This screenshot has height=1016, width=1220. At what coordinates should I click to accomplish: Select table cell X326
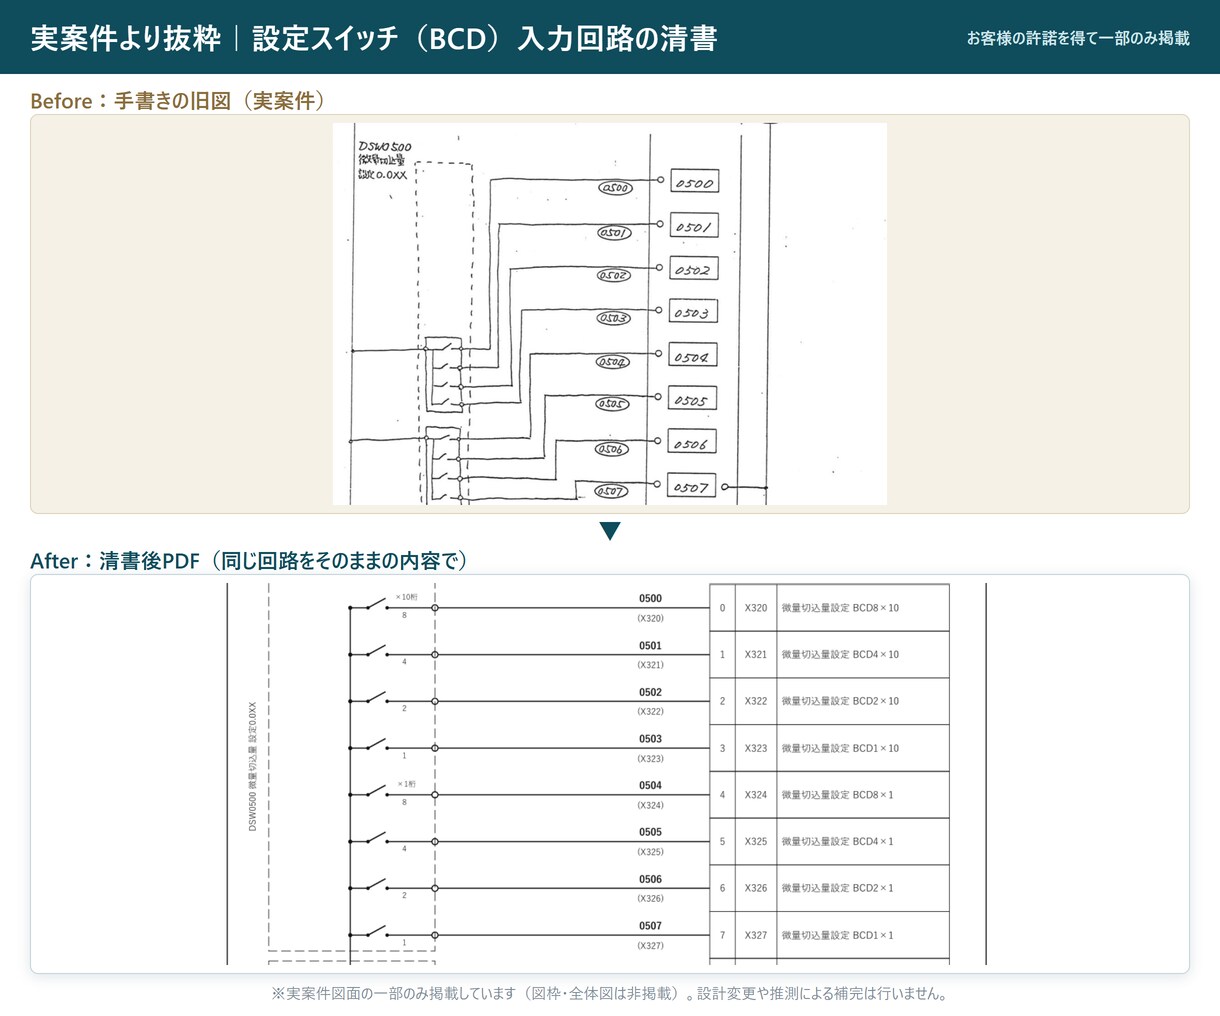756,888
